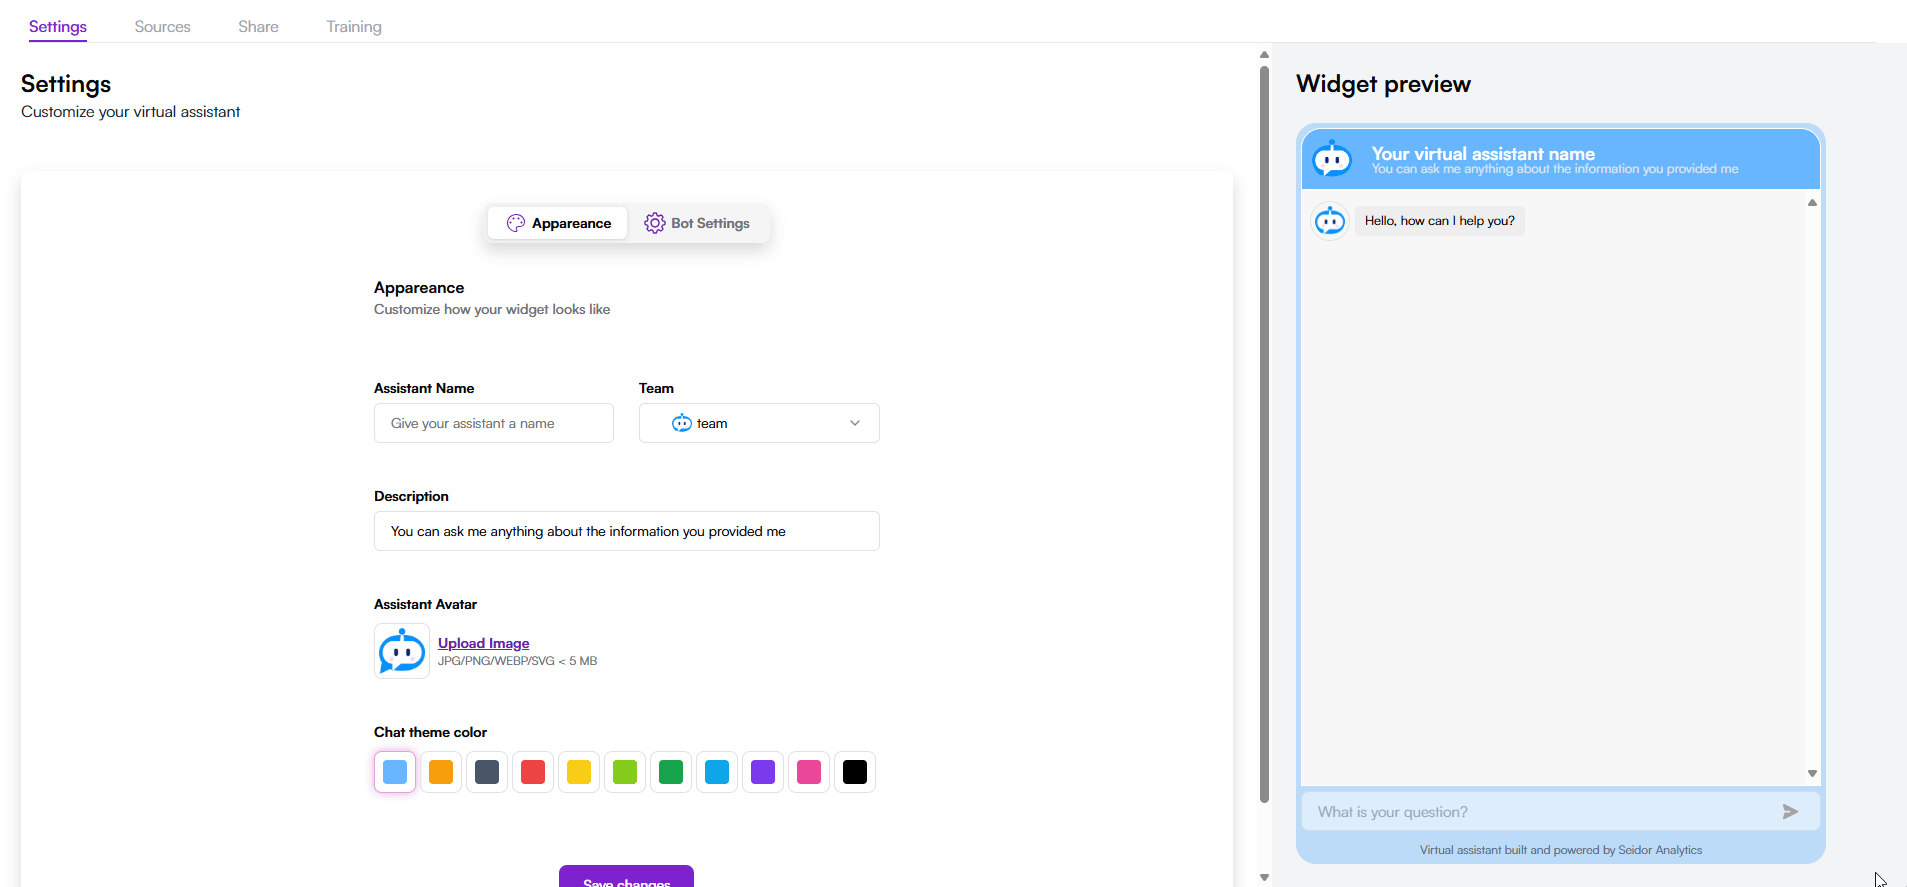
Task: Click the Upload Image link
Action: [x=483, y=643]
